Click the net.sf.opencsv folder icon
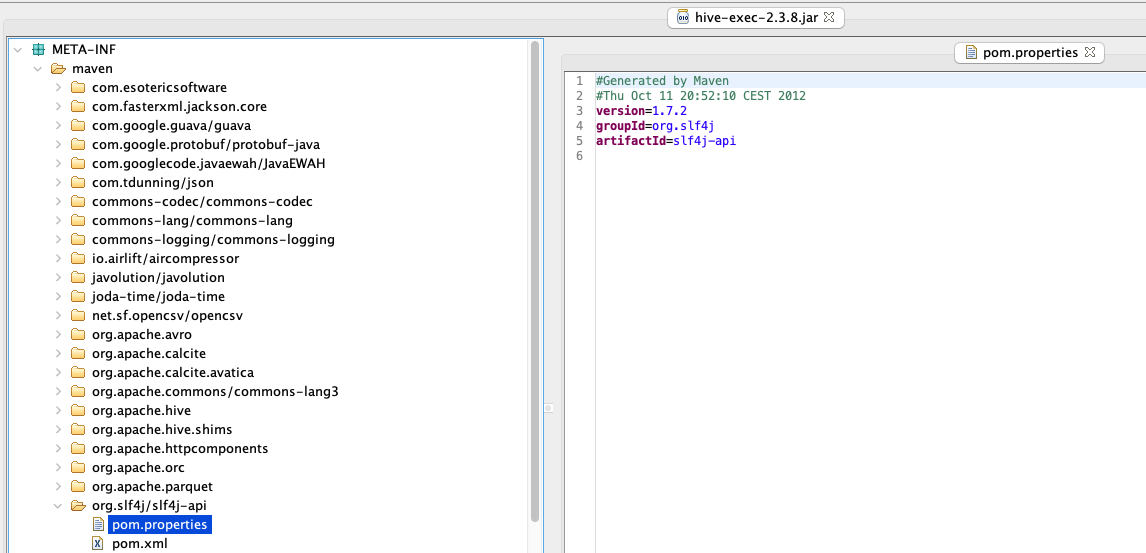Screen dimensions: 1146x553 click(78, 316)
